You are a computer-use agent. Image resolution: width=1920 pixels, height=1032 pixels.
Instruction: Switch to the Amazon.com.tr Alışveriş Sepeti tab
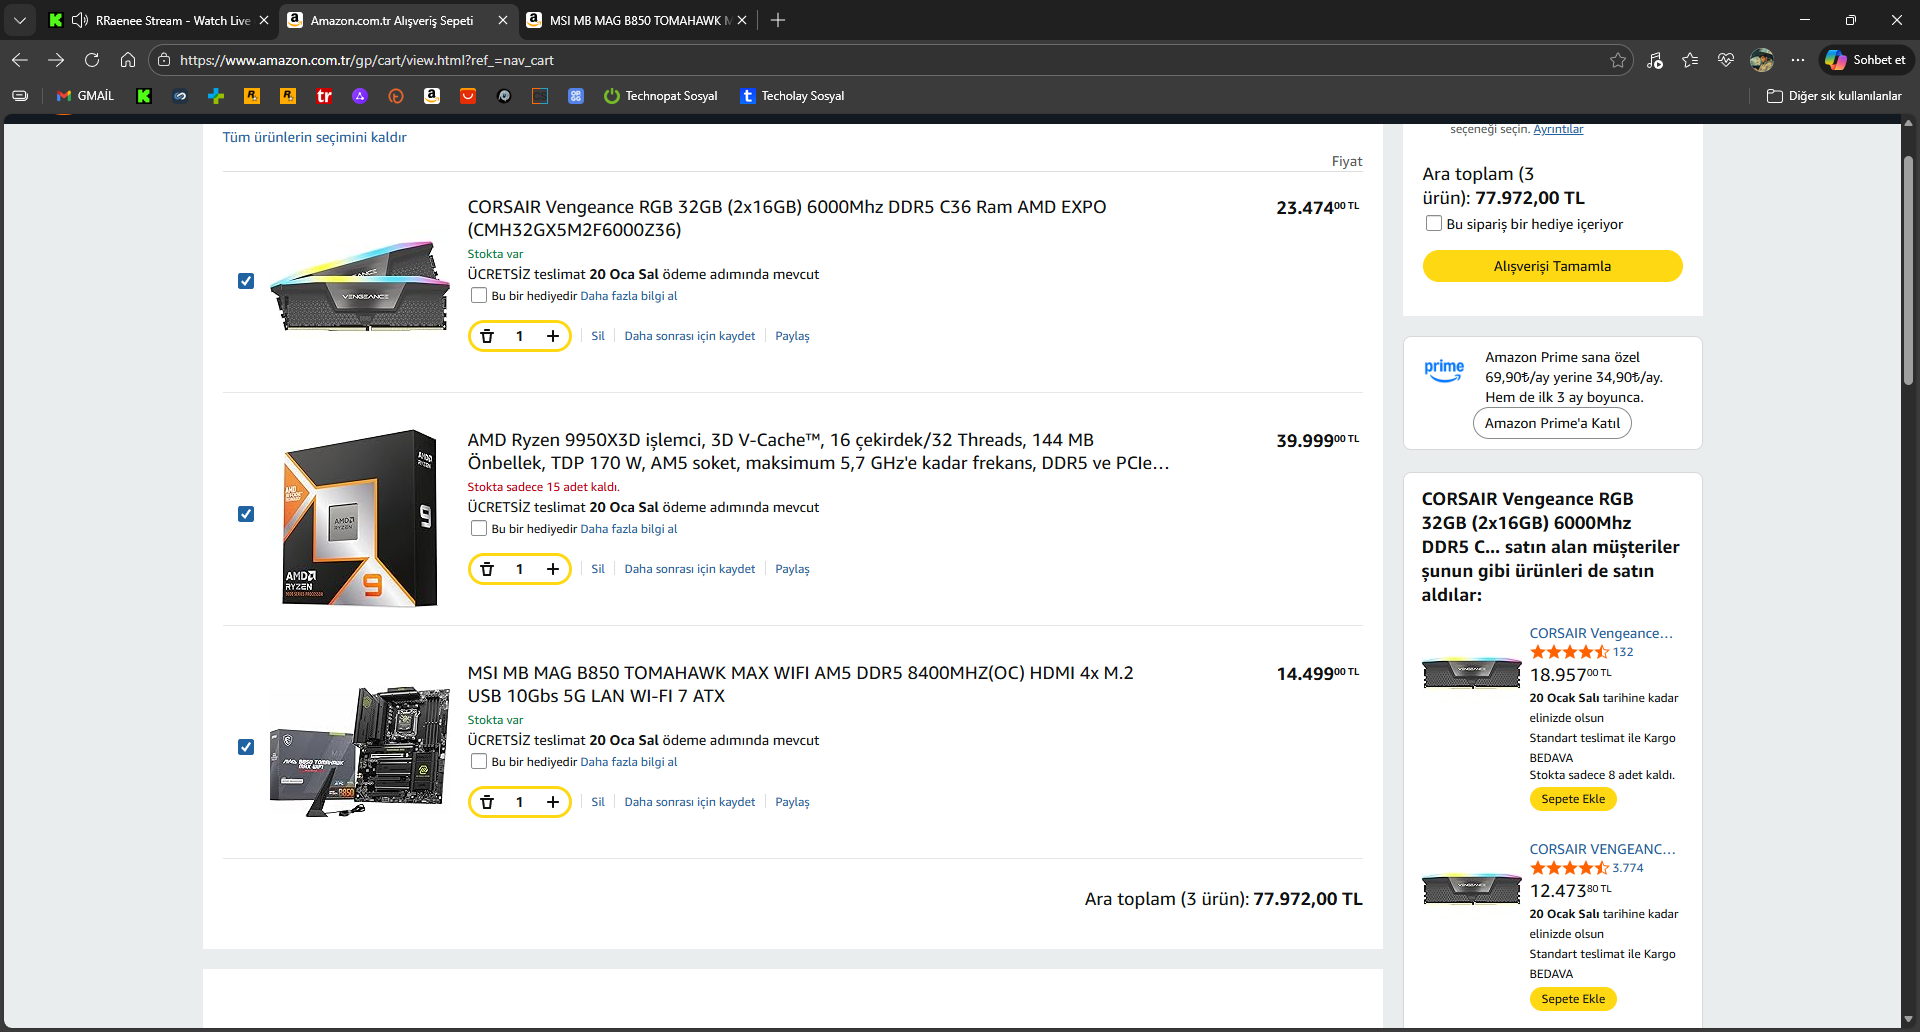(x=392, y=20)
